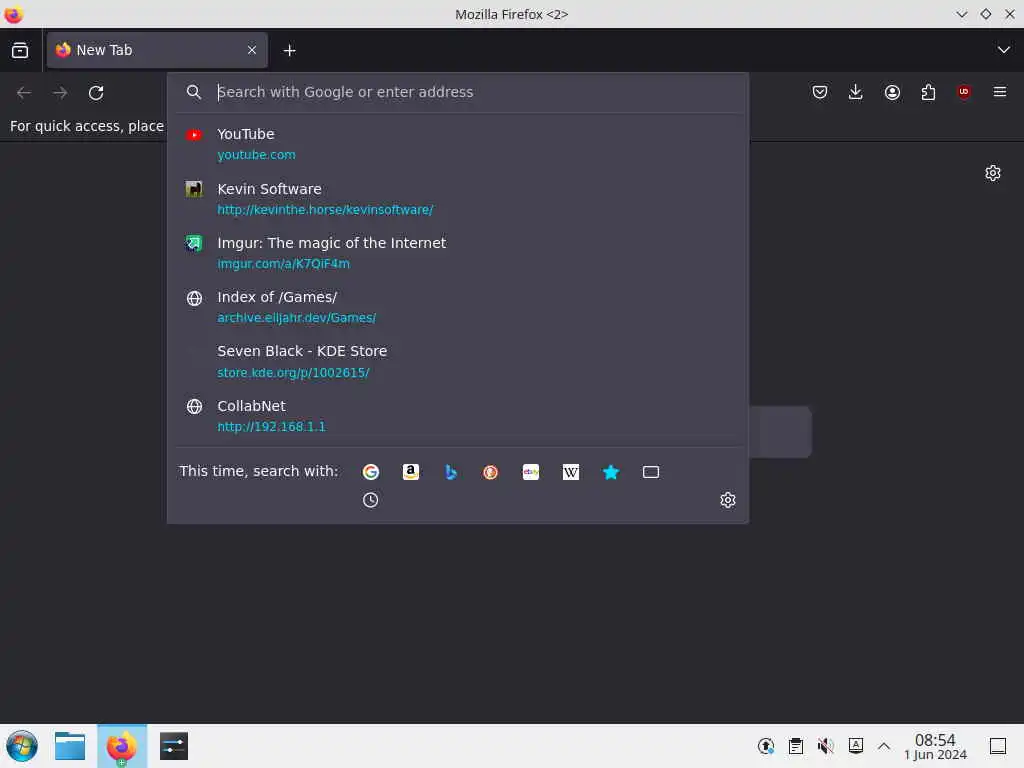Viewport: 1024px width, 768px height.
Task: Open archive.elijahr.dev/Games/ link
Action: pos(296,318)
